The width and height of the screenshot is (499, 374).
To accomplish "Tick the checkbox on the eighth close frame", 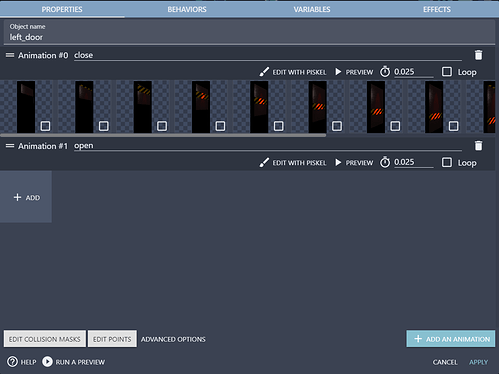I will (x=453, y=126).
